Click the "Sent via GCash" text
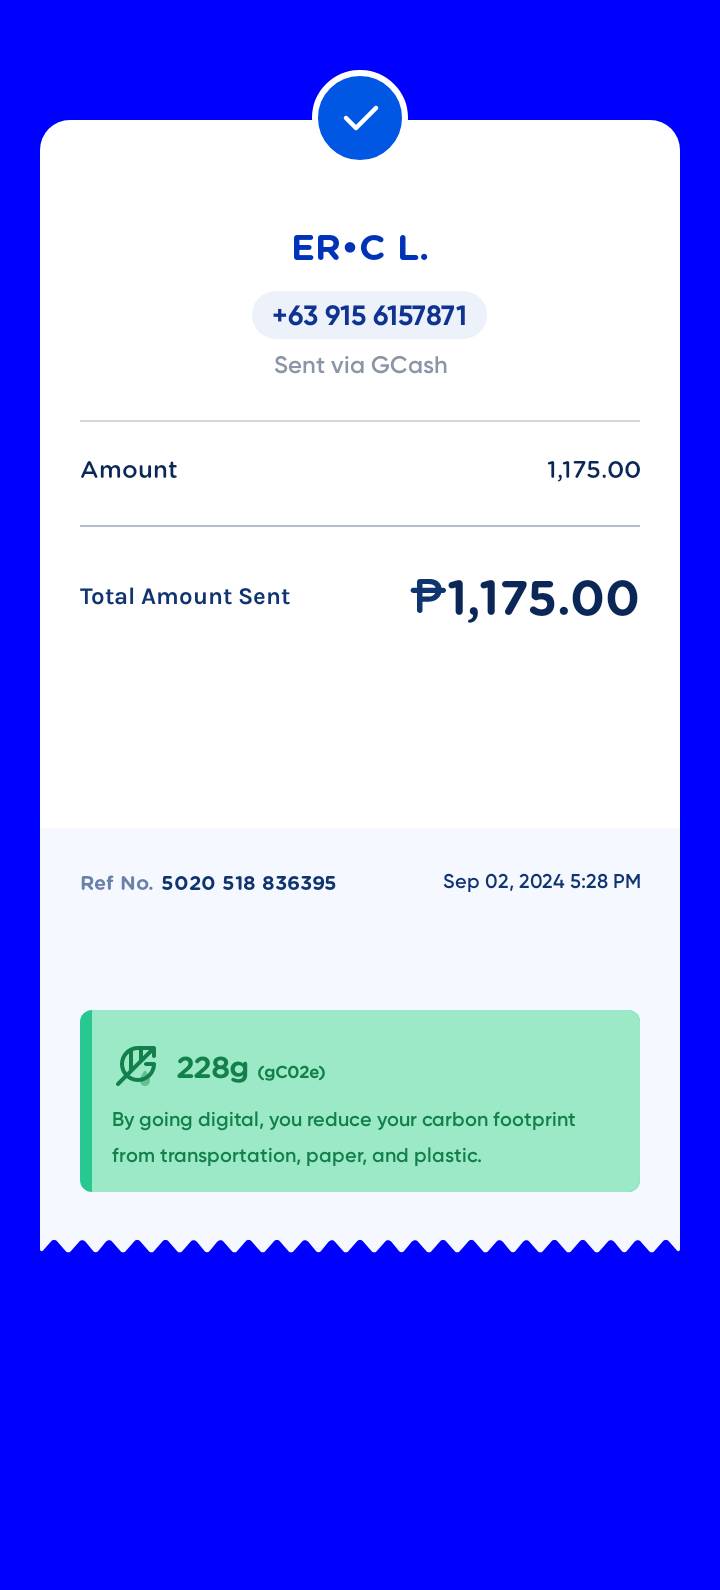The width and height of the screenshot is (720, 1590). [x=360, y=365]
